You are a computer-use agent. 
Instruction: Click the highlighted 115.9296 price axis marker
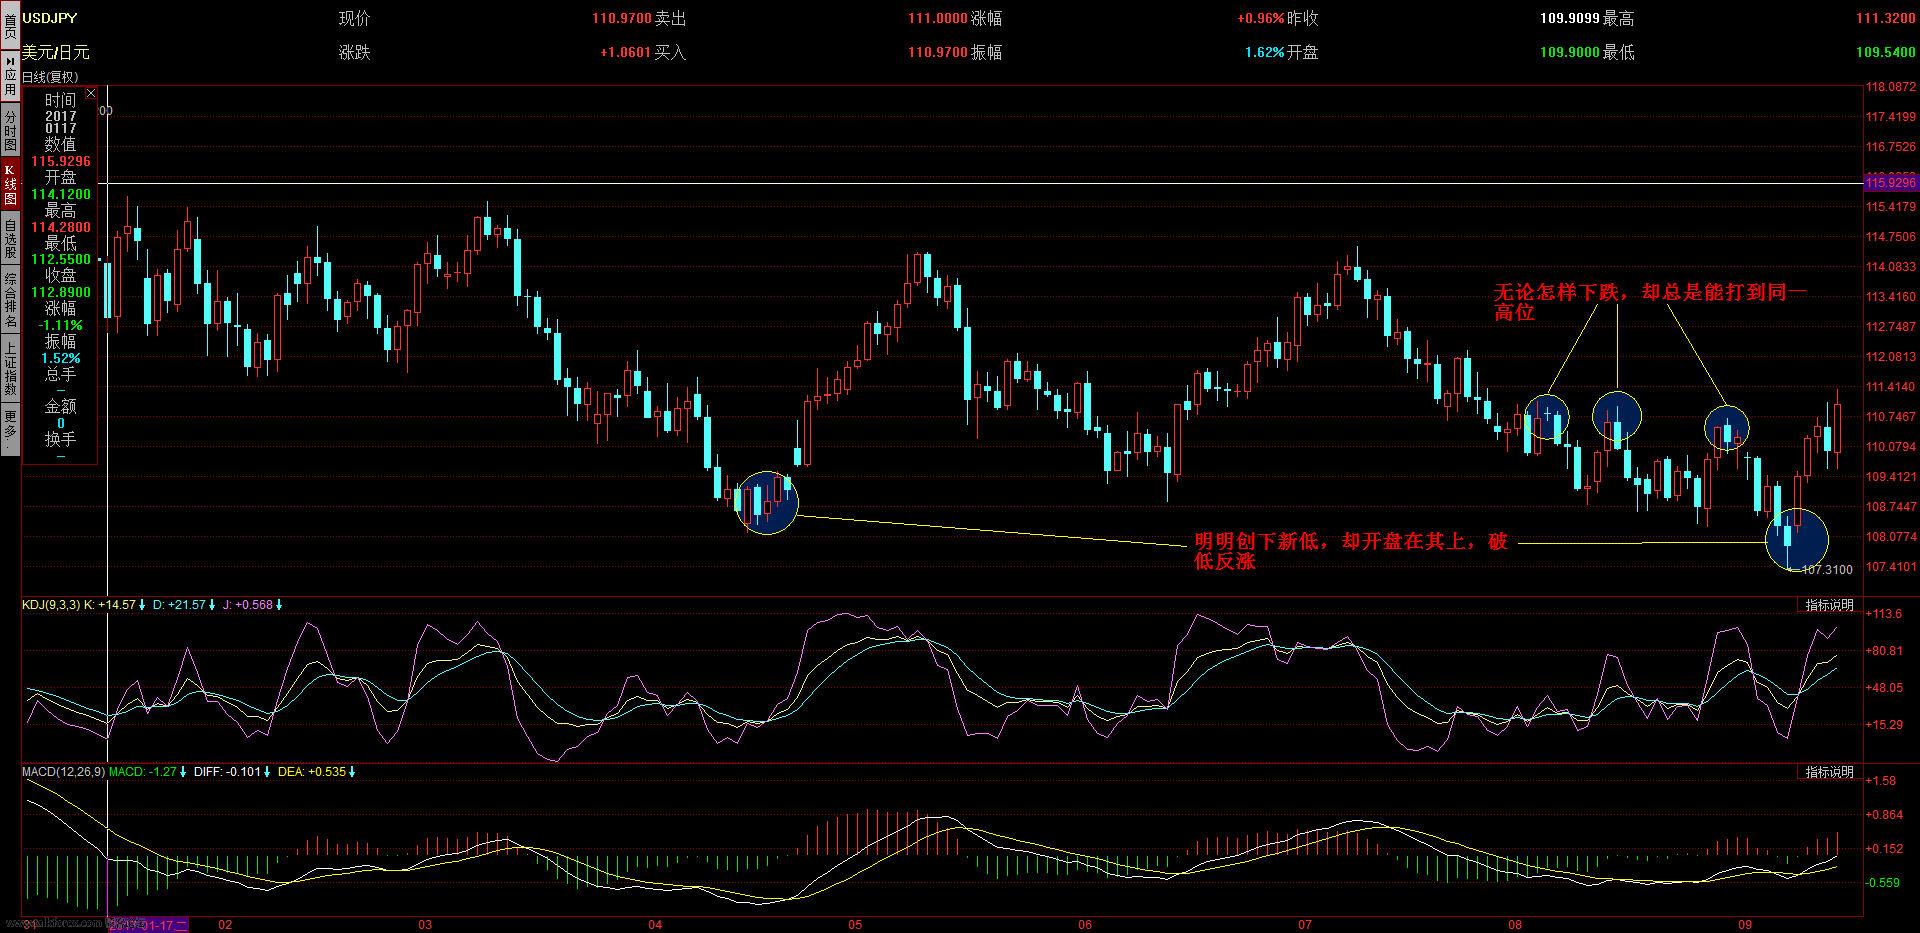[1891, 183]
